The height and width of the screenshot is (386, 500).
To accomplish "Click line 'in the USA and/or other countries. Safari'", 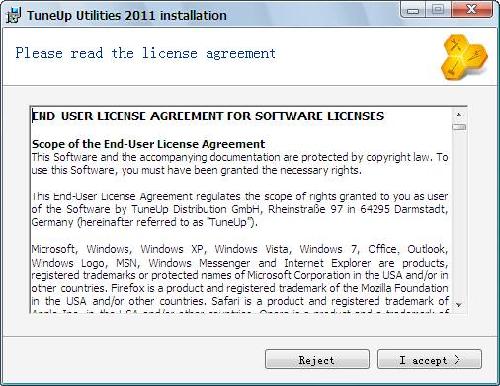I will click(240, 301).
